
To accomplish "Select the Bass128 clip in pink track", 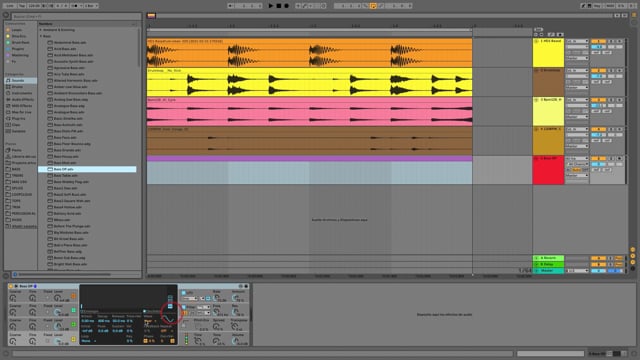I will point(309,111).
